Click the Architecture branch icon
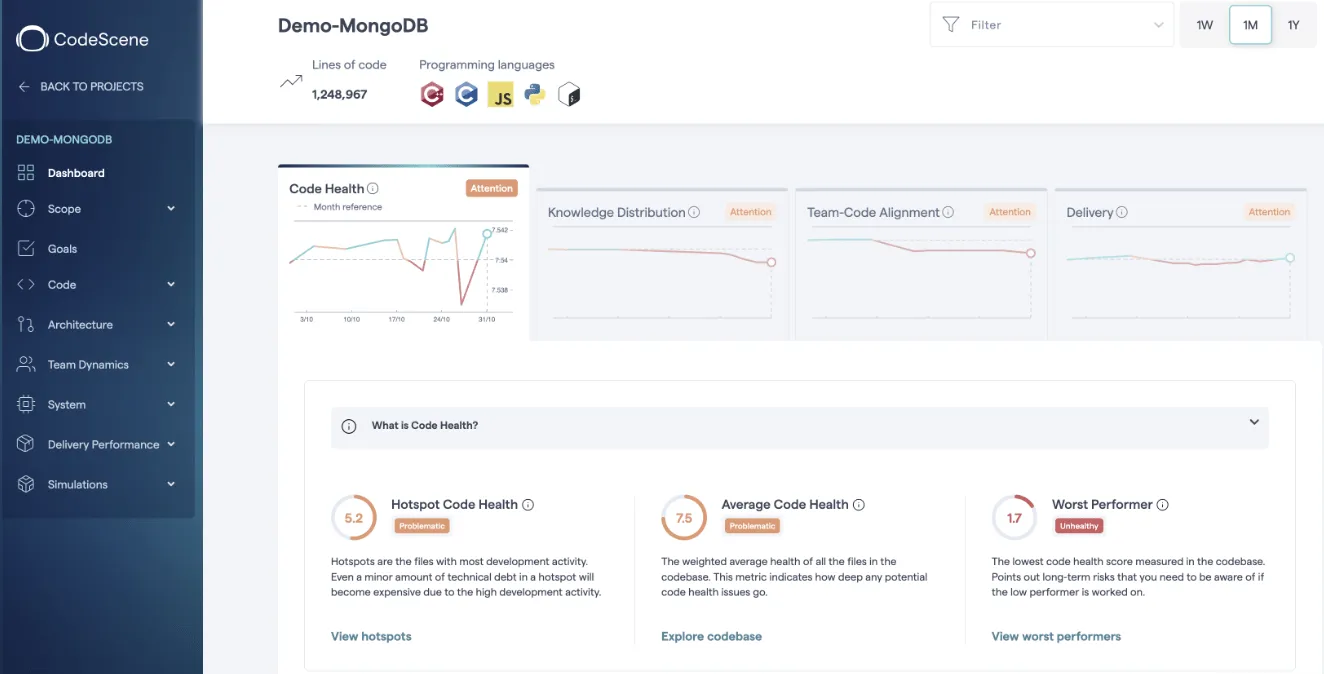 26,325
